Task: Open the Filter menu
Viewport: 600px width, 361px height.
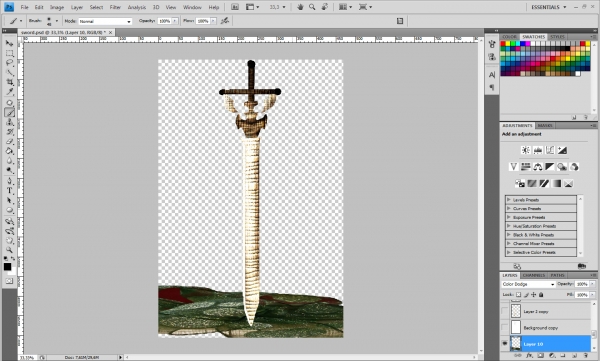Action: click(115, 7)
